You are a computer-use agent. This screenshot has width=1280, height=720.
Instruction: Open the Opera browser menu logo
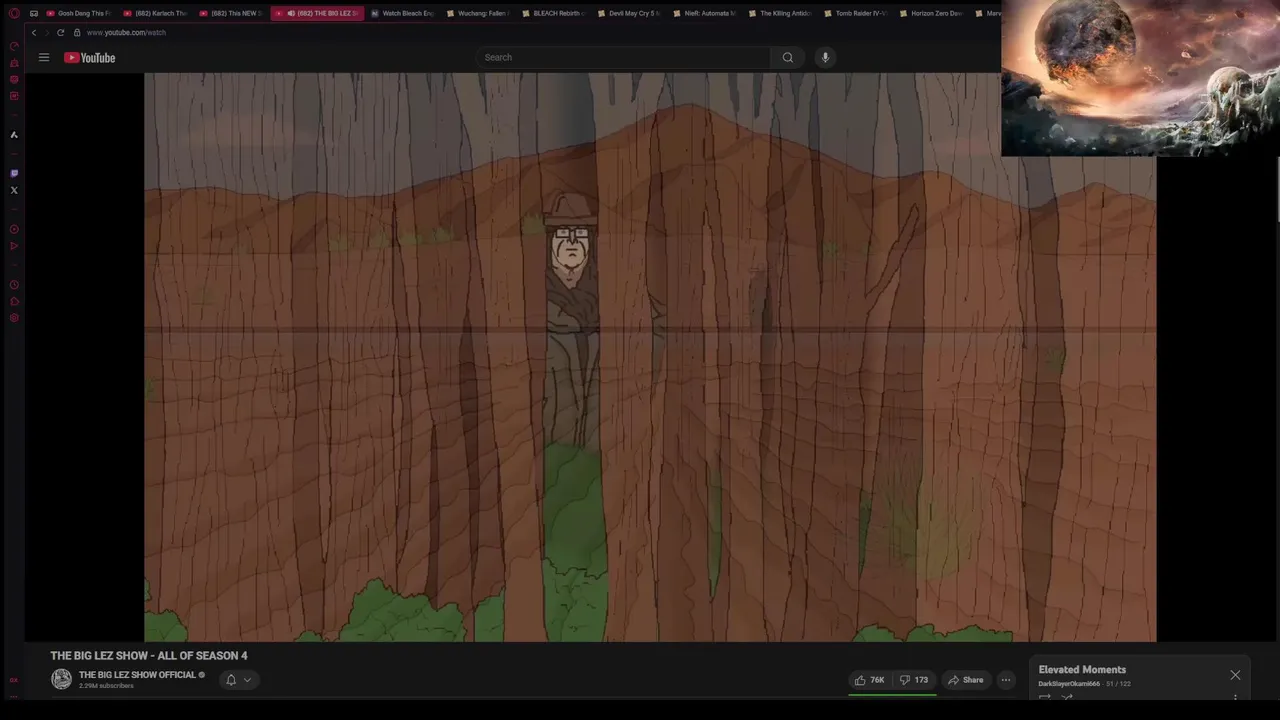click(x=14, y=13)
